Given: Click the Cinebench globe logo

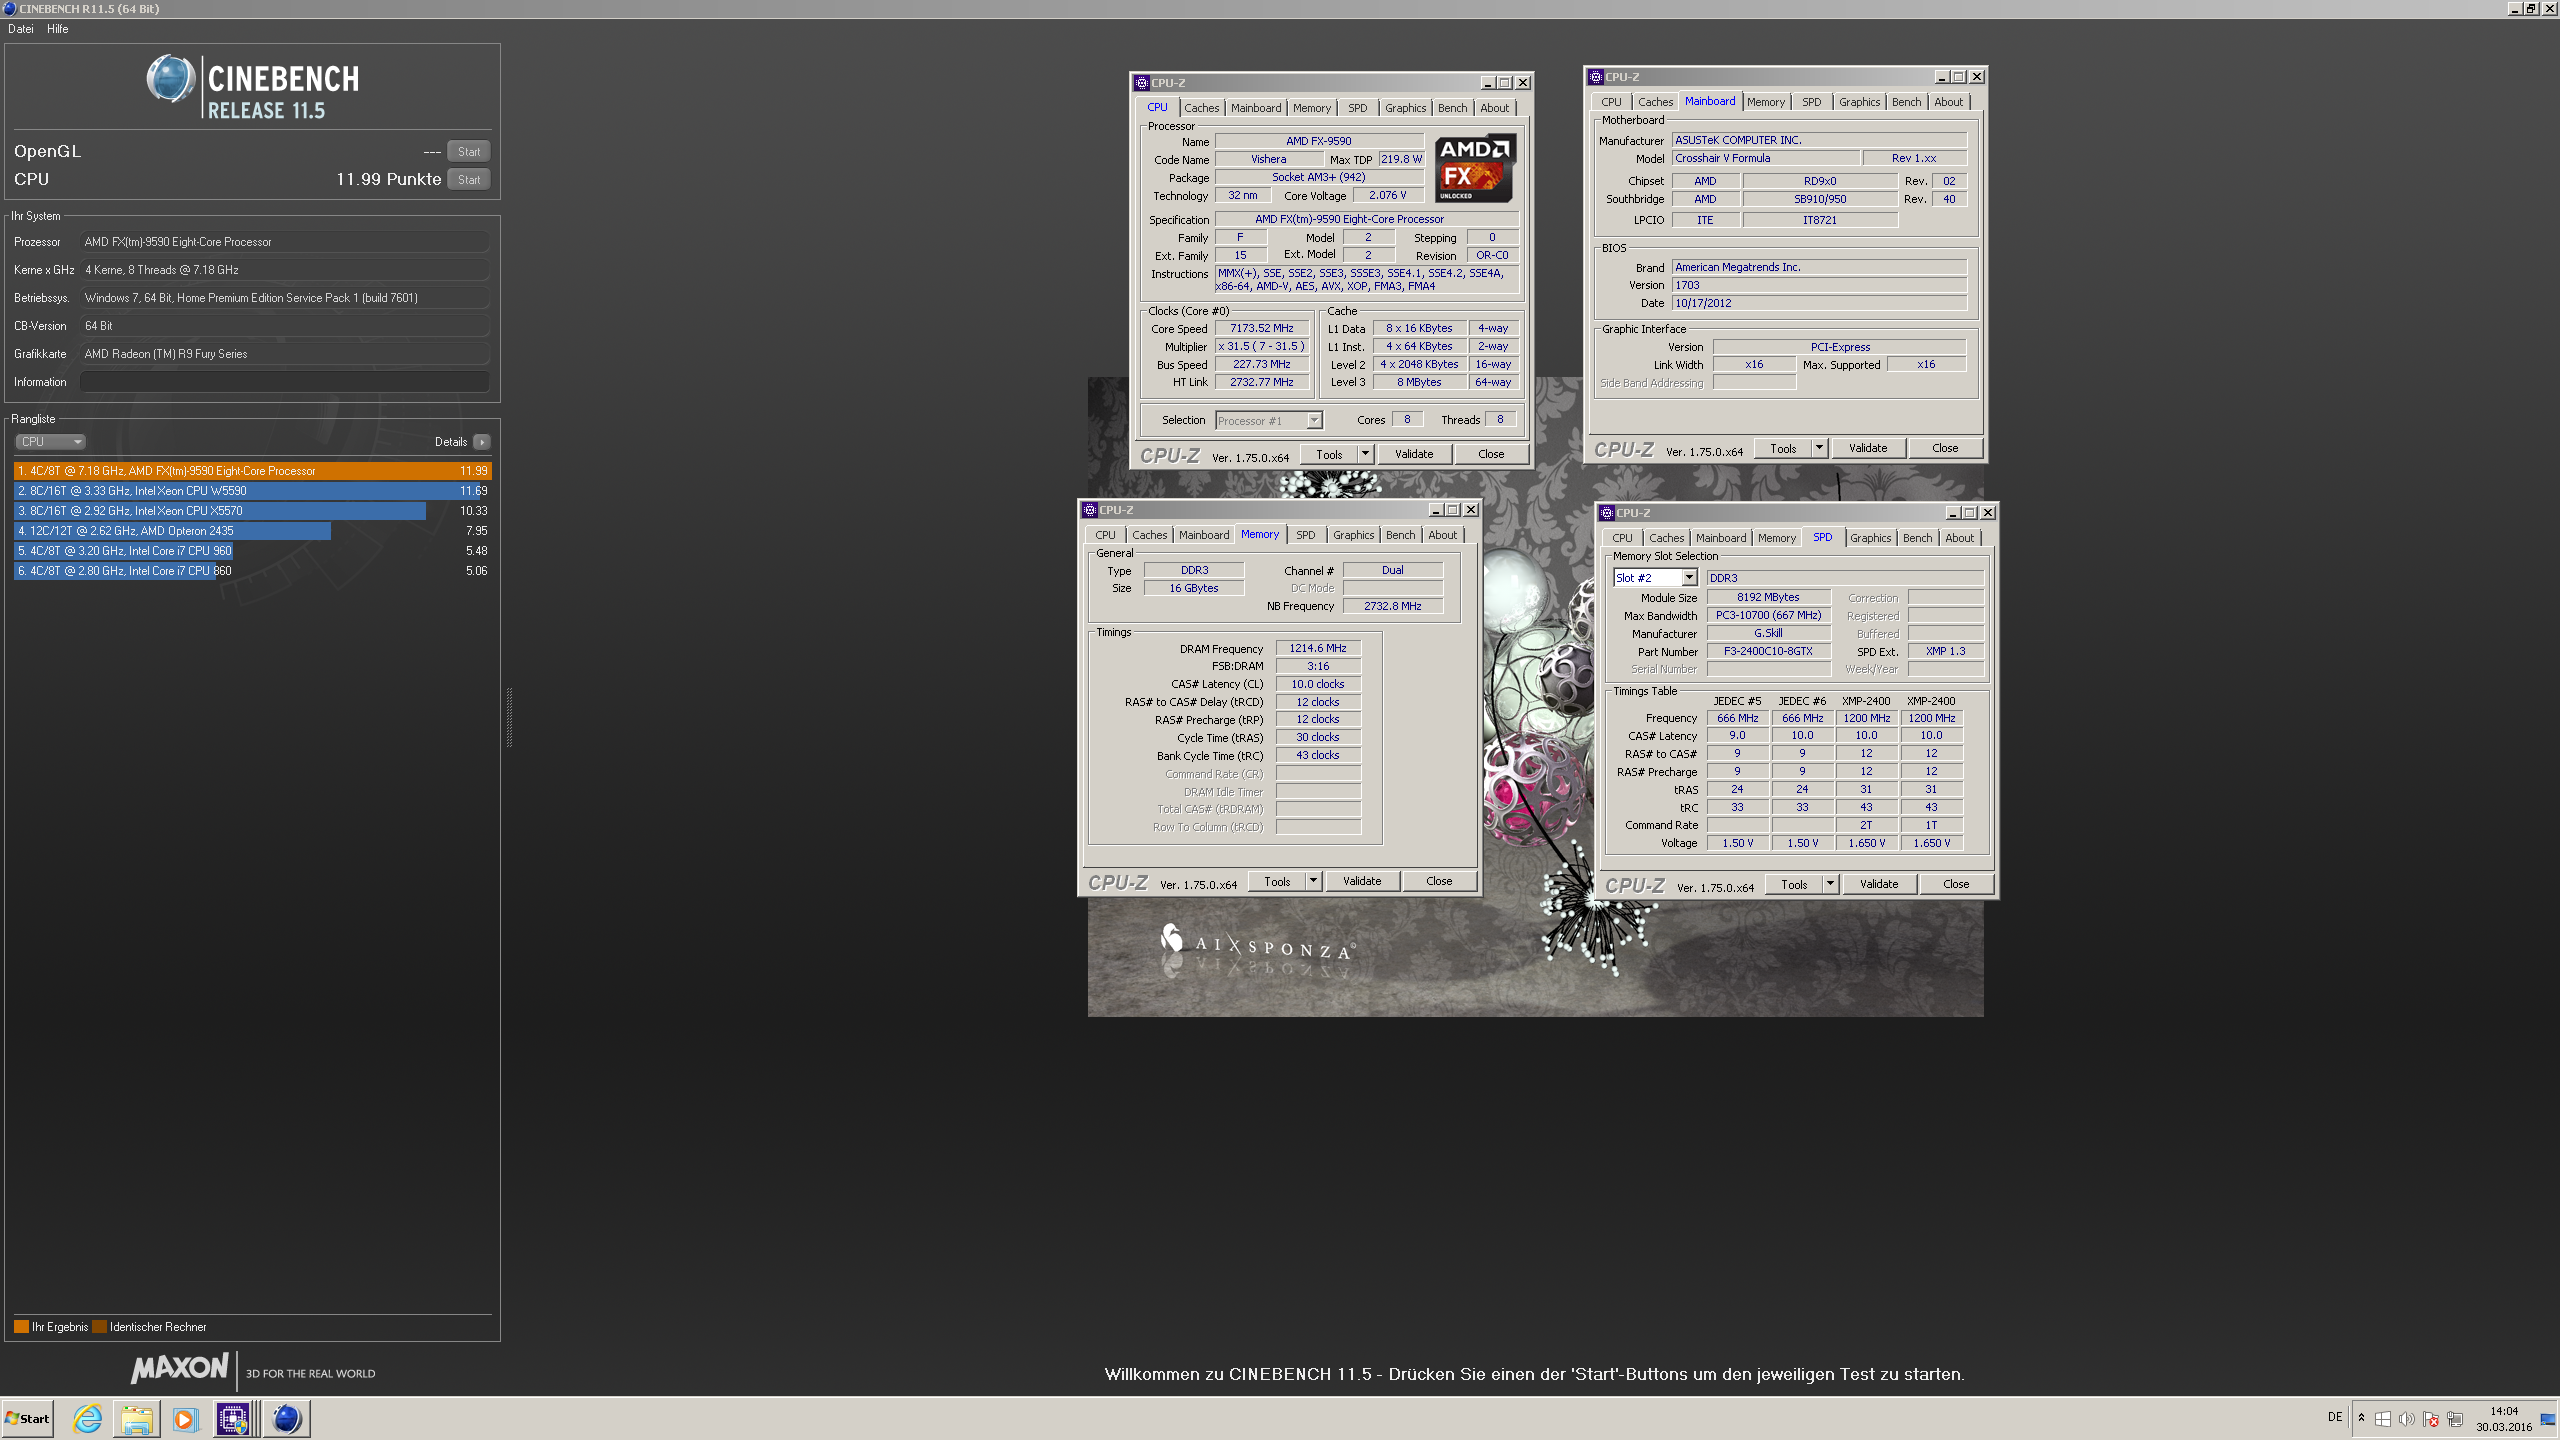Looking at the screenshot, I should click(x=170, y=79).
